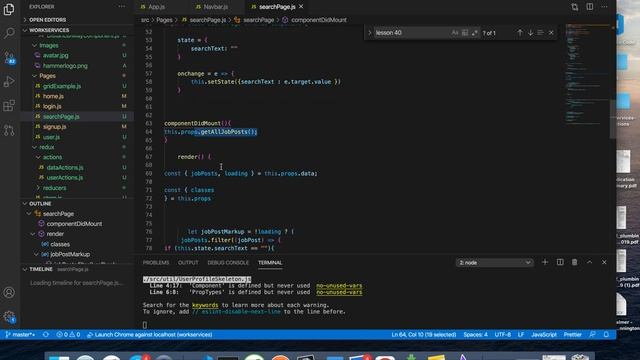The image size is (640, 360).
Task: Click the editor minimap
Action: click(x=587, y=73)
